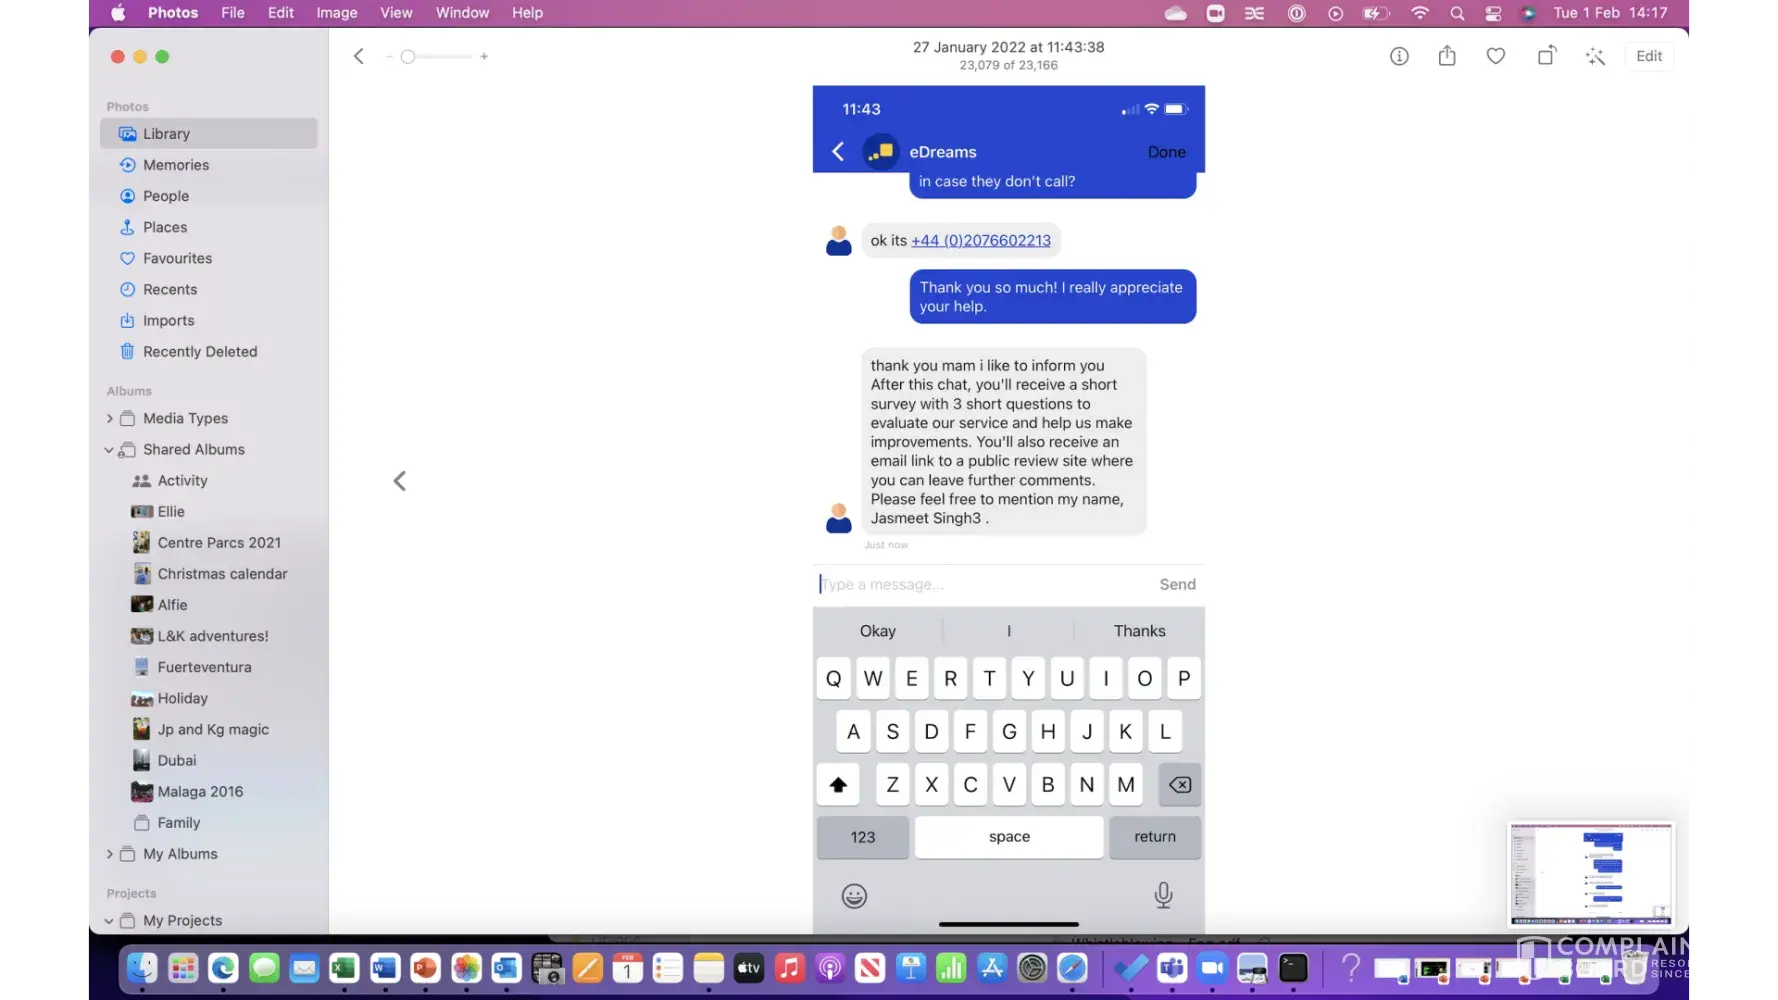The height and width of the screenshot is (1000, 1778).
Task: Open the View menu
Action: 396,13
